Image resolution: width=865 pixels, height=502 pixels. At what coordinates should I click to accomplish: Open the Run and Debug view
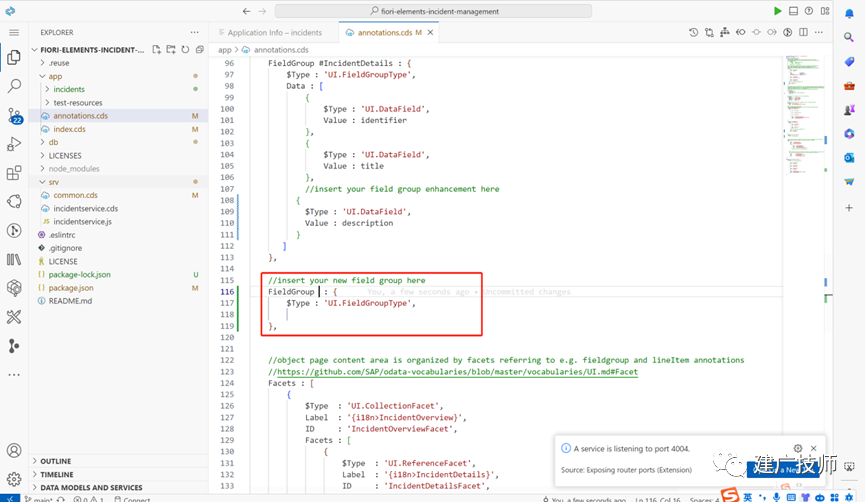pyautogui.click(x=14, y=145)
